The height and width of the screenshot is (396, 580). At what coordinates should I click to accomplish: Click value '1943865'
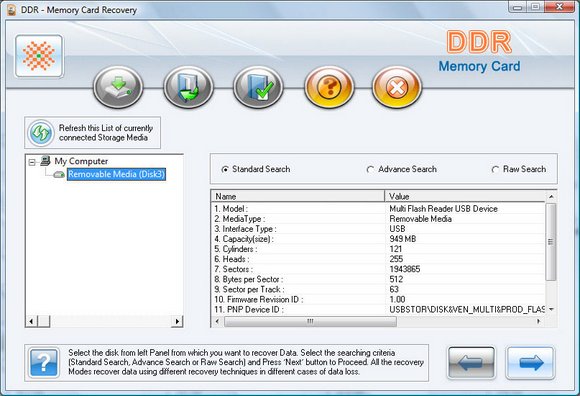click(405, 269)
